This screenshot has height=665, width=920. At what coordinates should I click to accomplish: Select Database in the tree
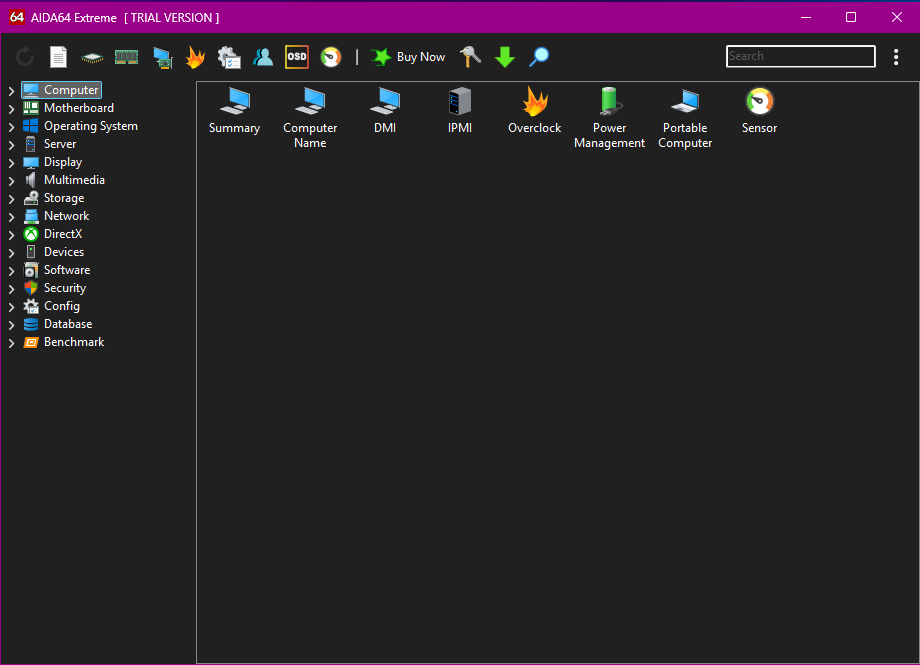pyautogui.click(x=58, y=324)
